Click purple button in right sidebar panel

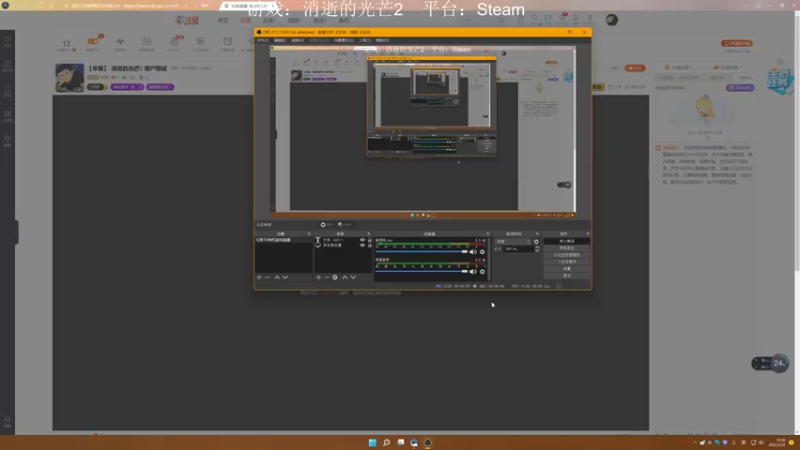(739, 88)
